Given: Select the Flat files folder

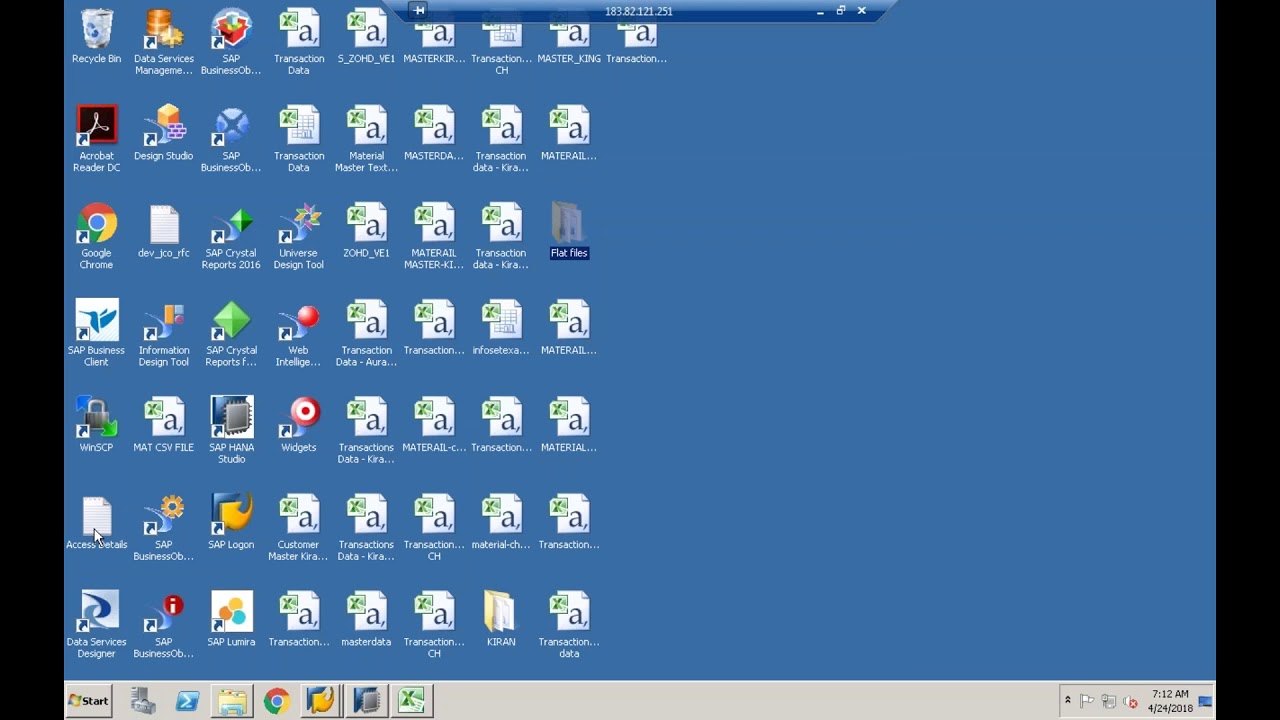Looking at the screenshot, I should (x=569, y=231).
